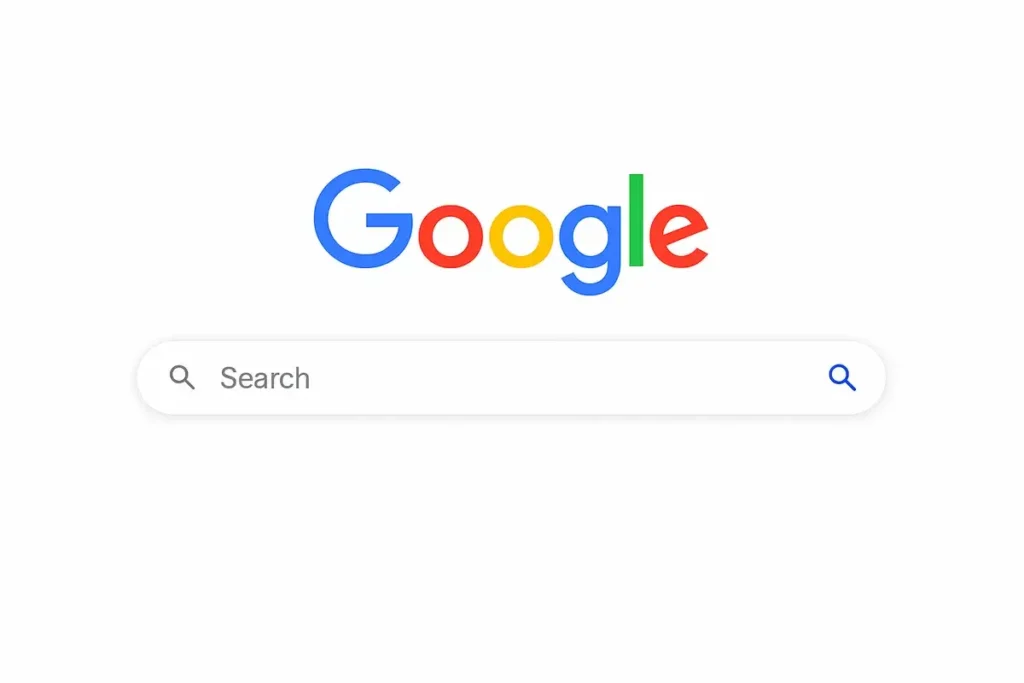Click the gray magnifying glass icon
The width and height of the screenshot is (1024, 683).
coord(182,377)
